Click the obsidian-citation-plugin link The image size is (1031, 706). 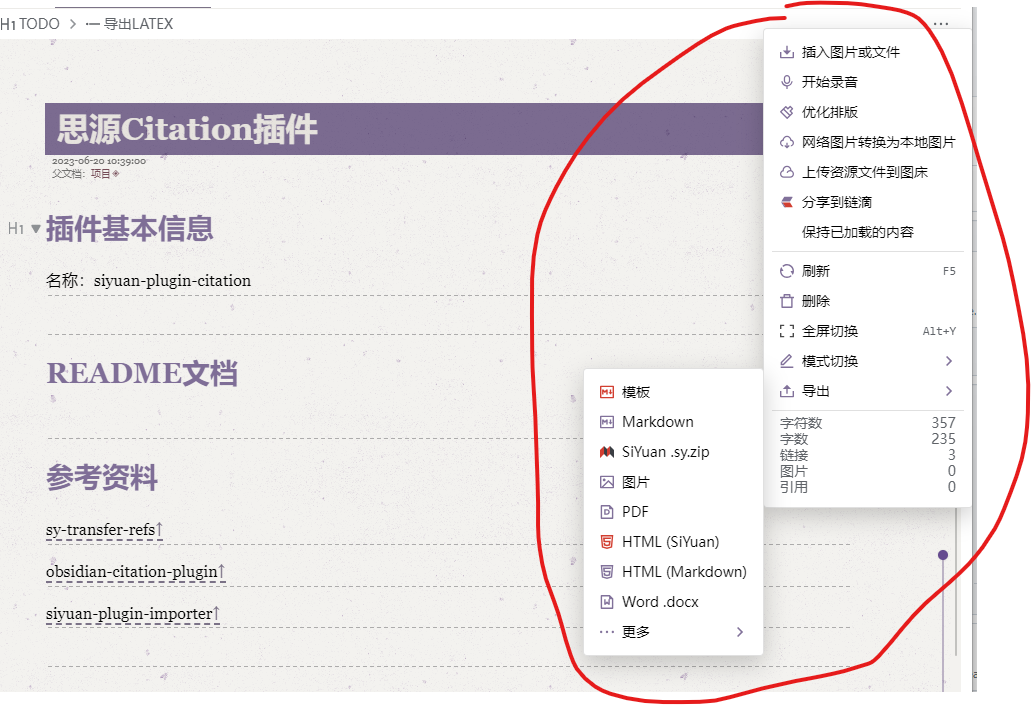click(x=128, y=573)
